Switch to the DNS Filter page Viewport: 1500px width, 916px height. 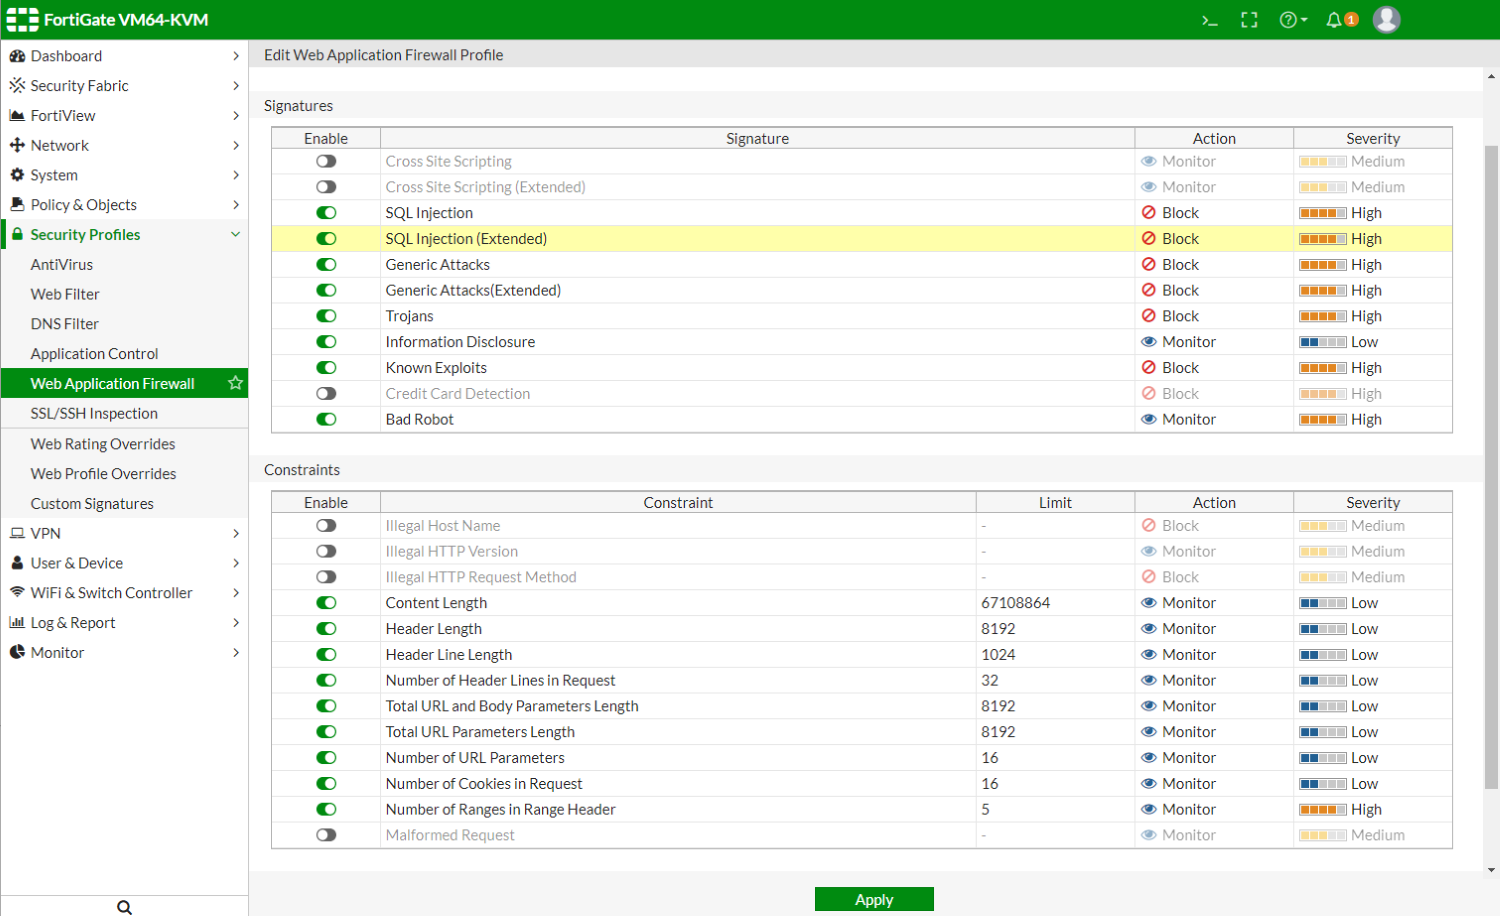pyautogui.click(x=63, y=323)
